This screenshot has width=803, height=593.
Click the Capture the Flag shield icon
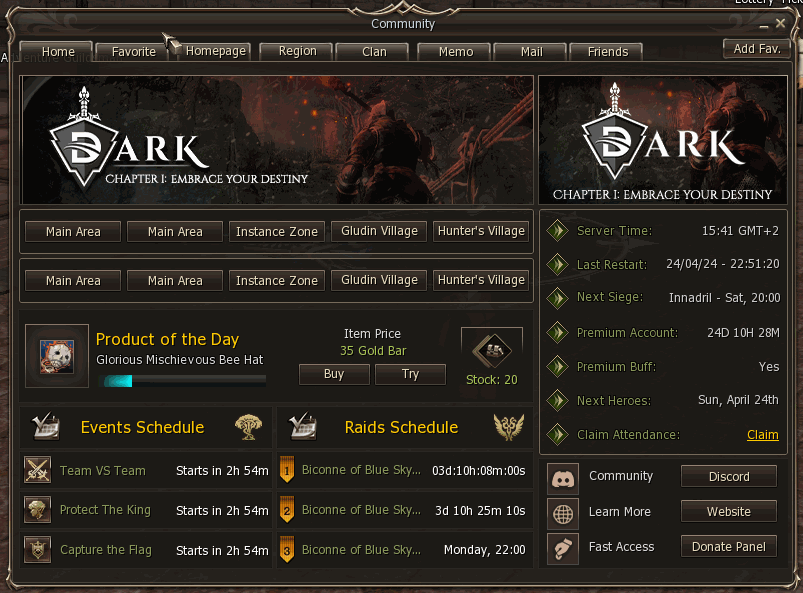38,549
